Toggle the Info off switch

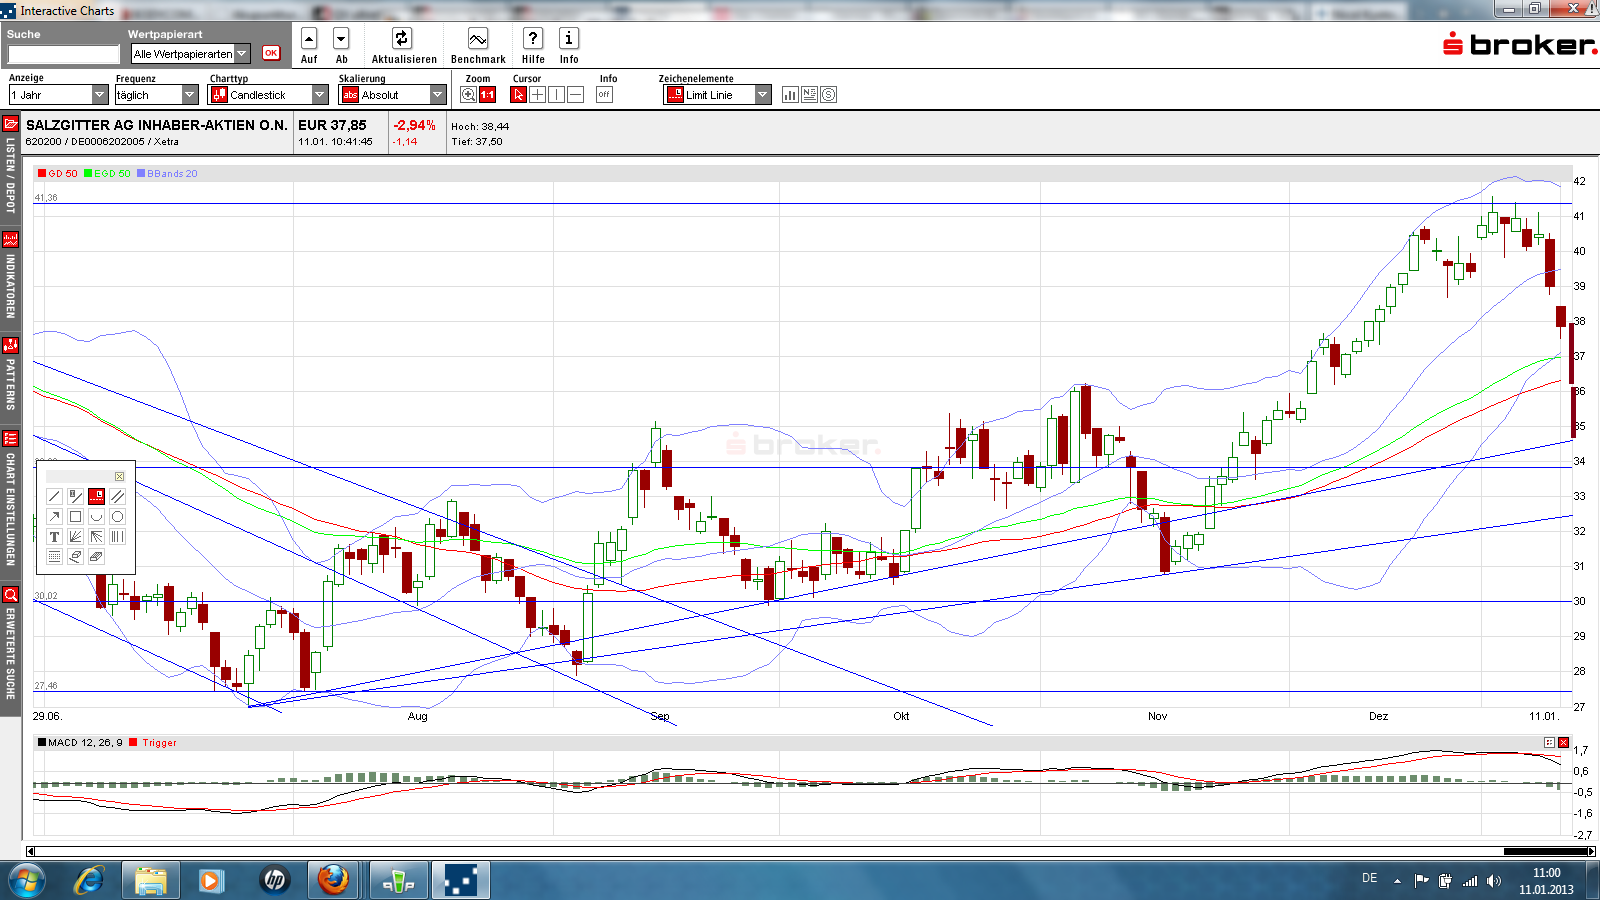604,95
